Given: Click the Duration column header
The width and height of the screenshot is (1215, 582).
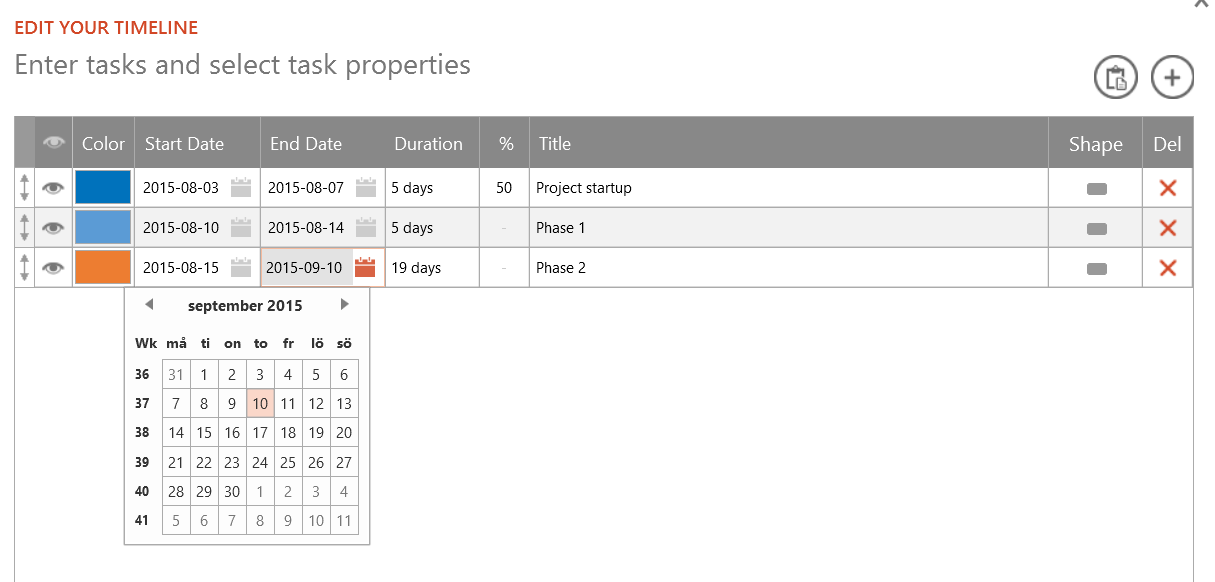Looking at the screenshot, I should pos(428,144).
